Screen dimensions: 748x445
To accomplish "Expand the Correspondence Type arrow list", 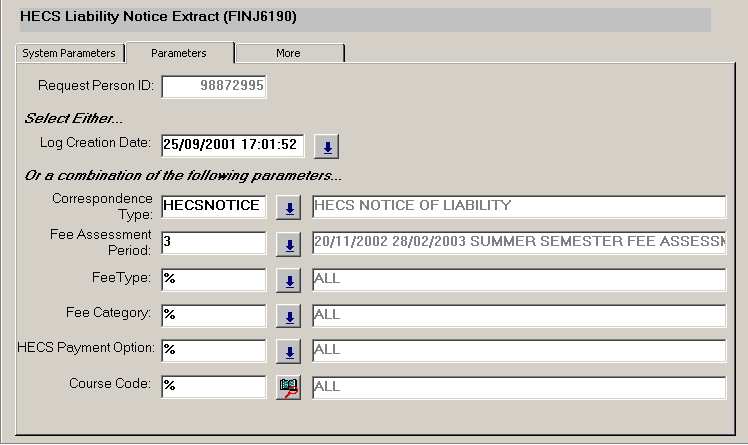I will click(289, 208).
